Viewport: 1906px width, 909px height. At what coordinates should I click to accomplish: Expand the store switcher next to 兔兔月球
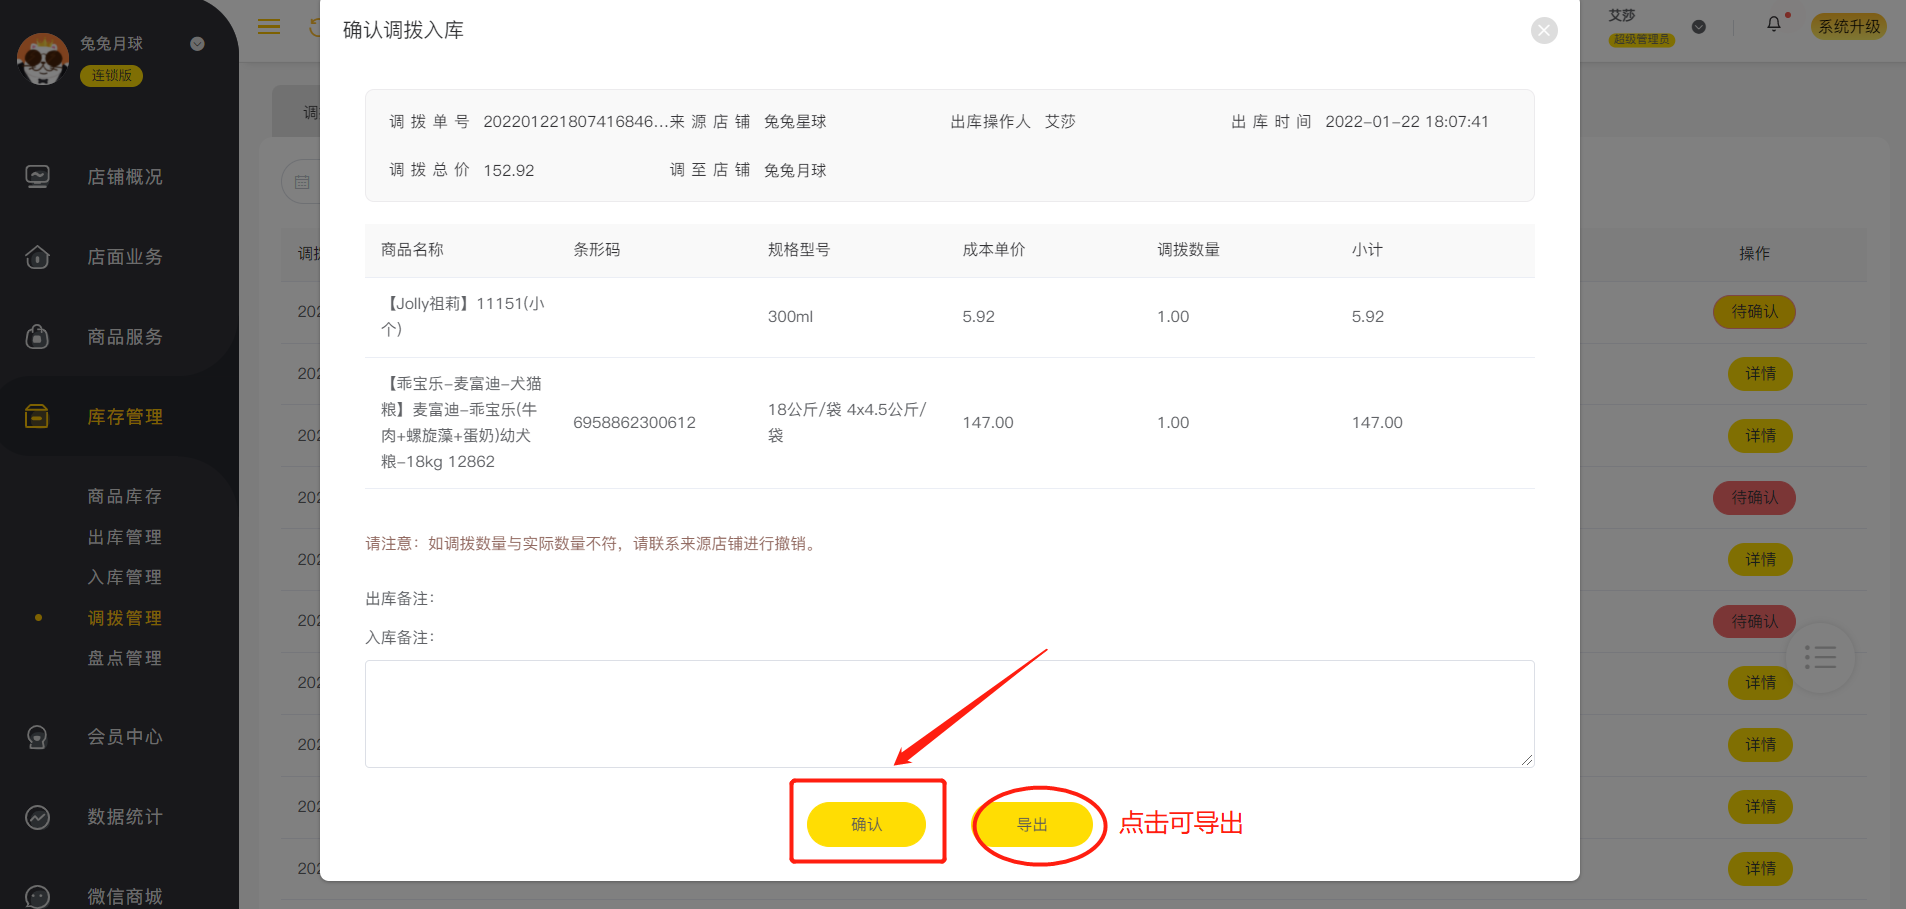[197, 44]
